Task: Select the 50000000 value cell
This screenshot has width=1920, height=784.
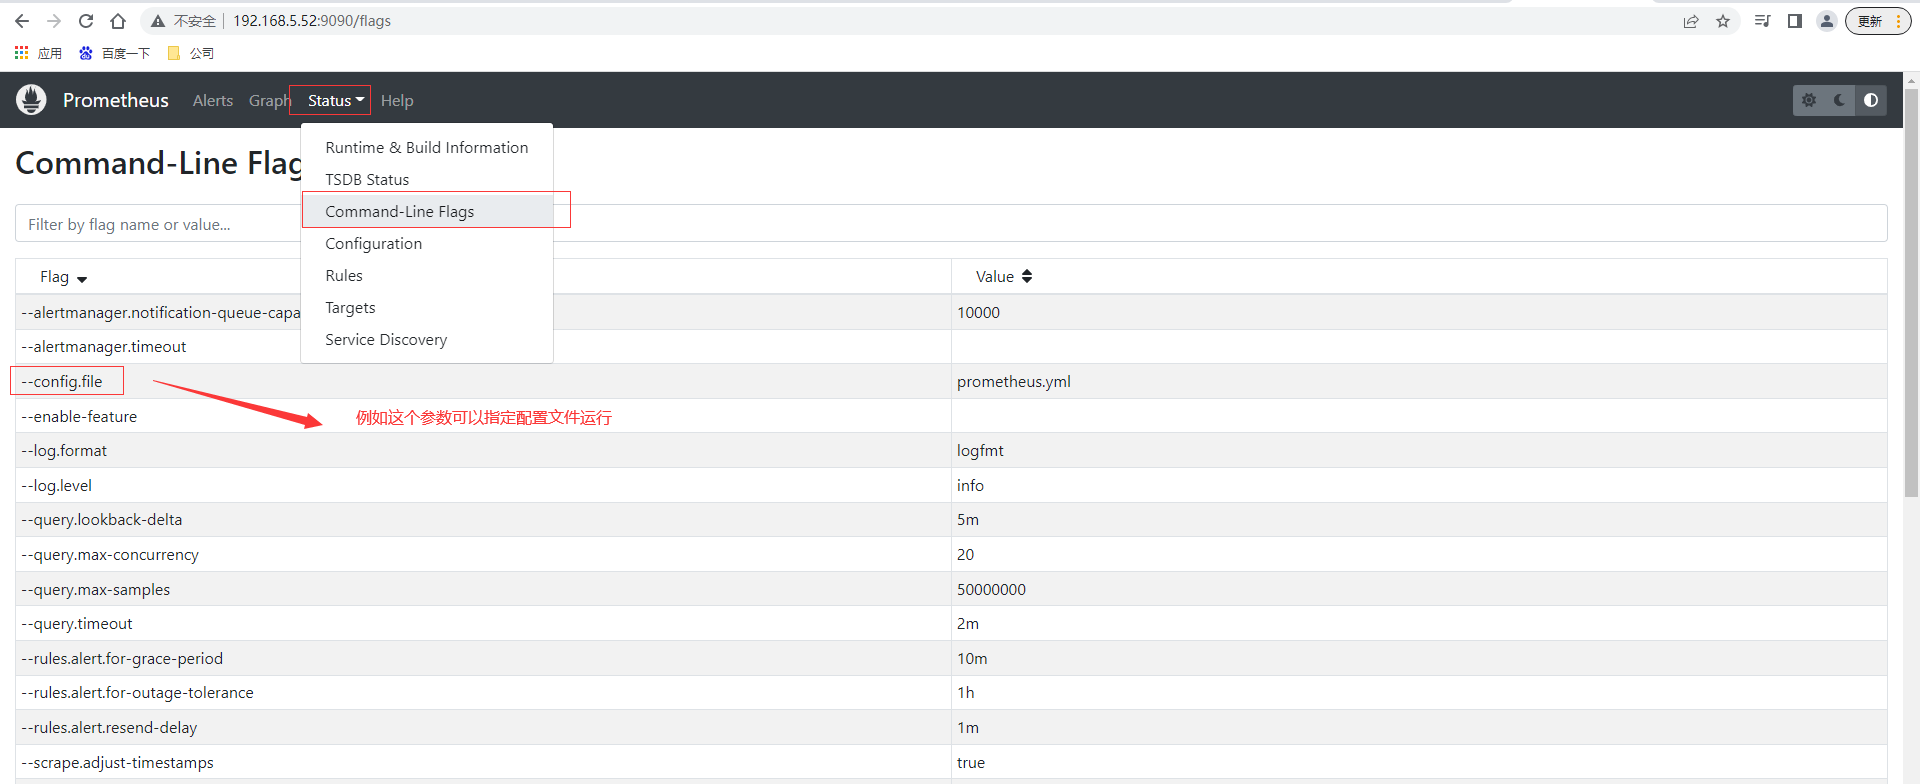Action: coord(1419,589)
